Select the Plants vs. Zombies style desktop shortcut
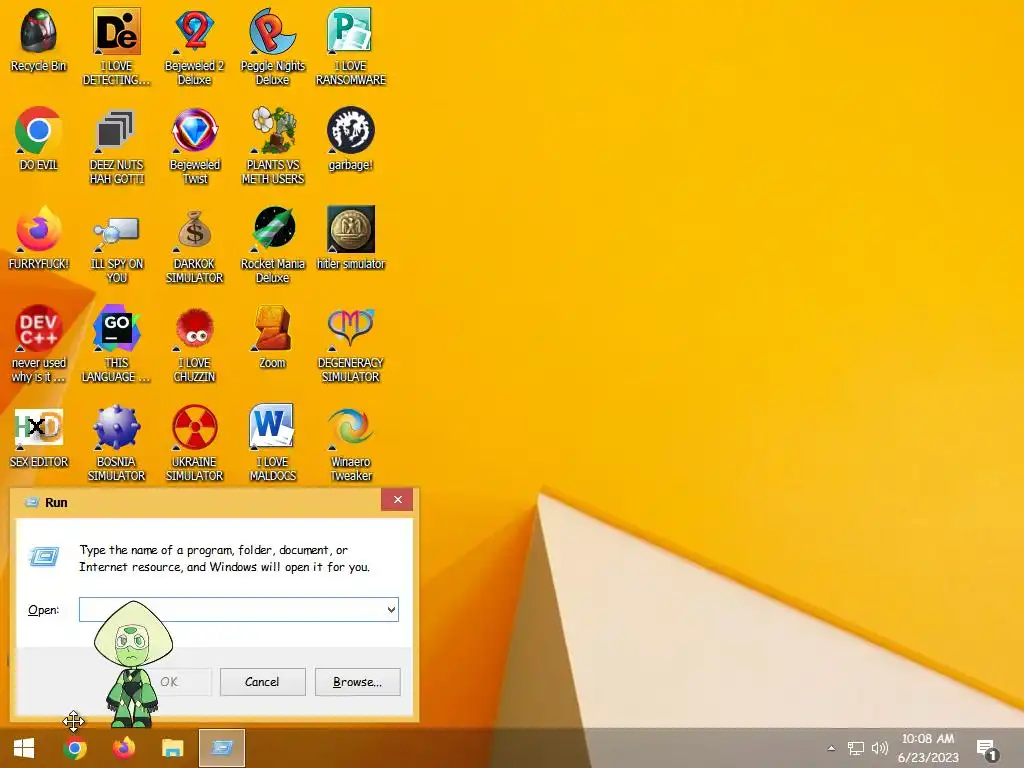The image size is (1024, 768). 273,146
